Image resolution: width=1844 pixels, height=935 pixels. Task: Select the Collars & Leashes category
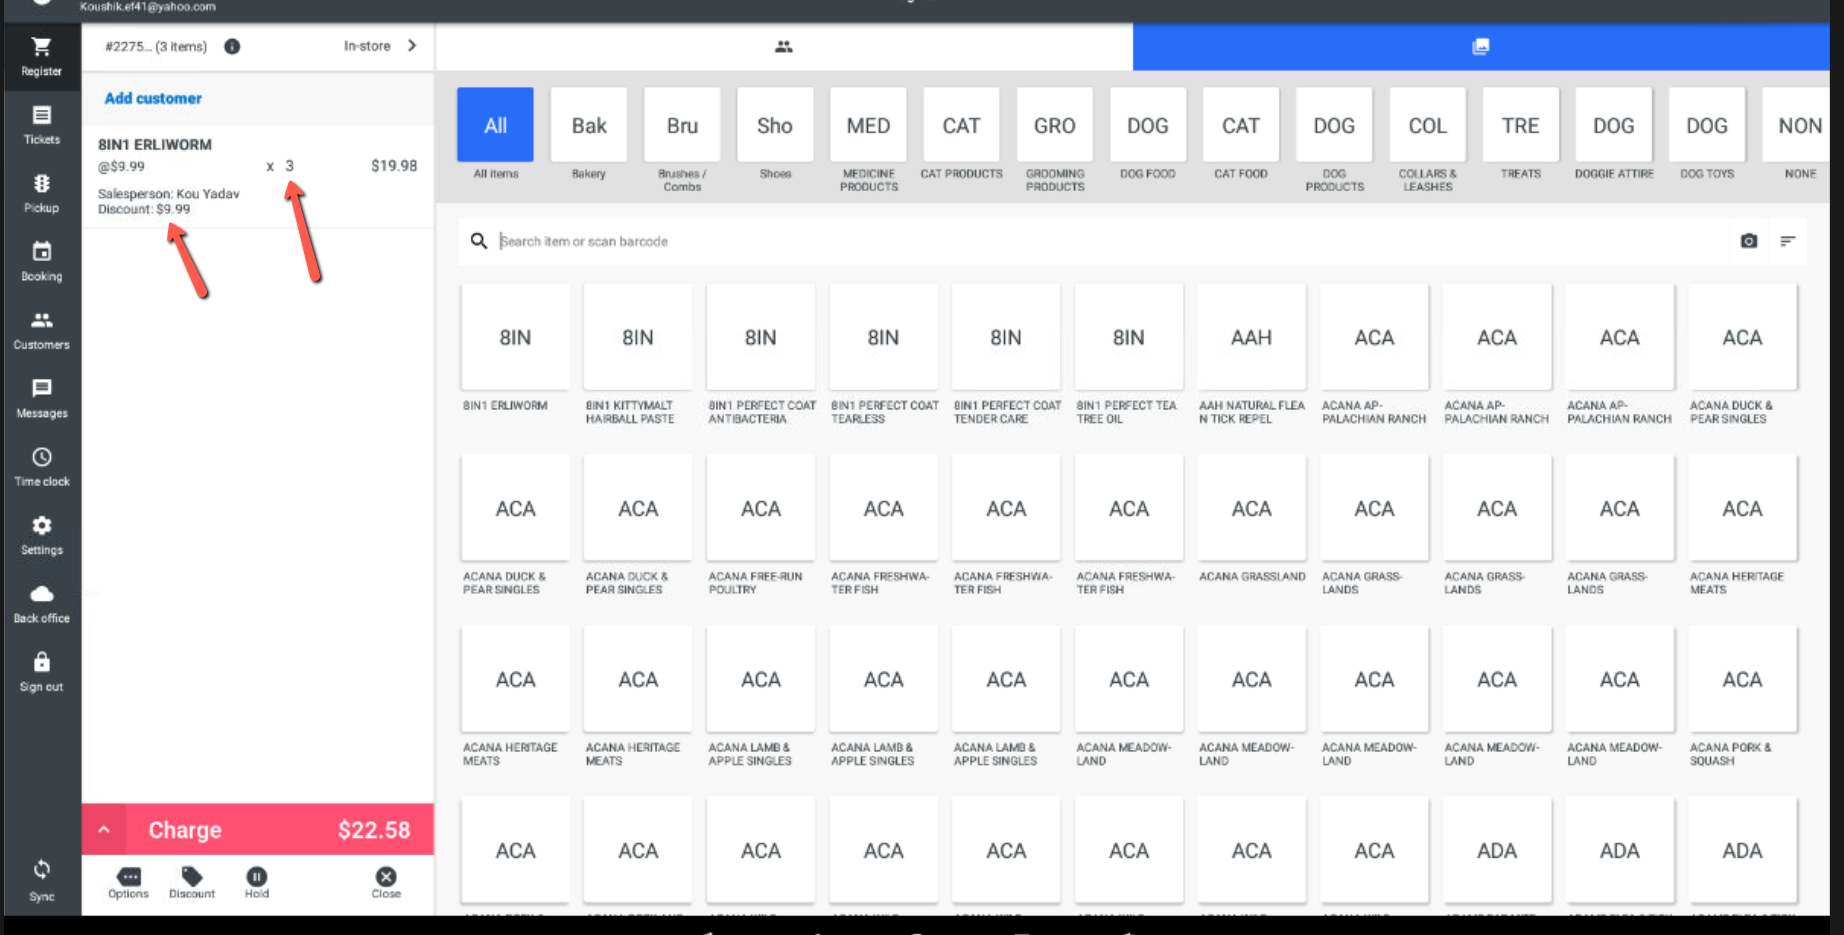tap(1427, 125)
